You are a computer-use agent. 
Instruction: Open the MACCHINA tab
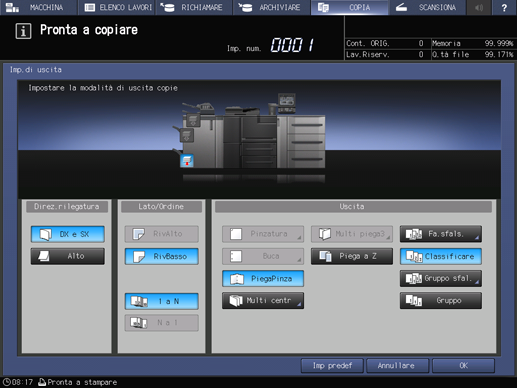click(x=38, y=7)
